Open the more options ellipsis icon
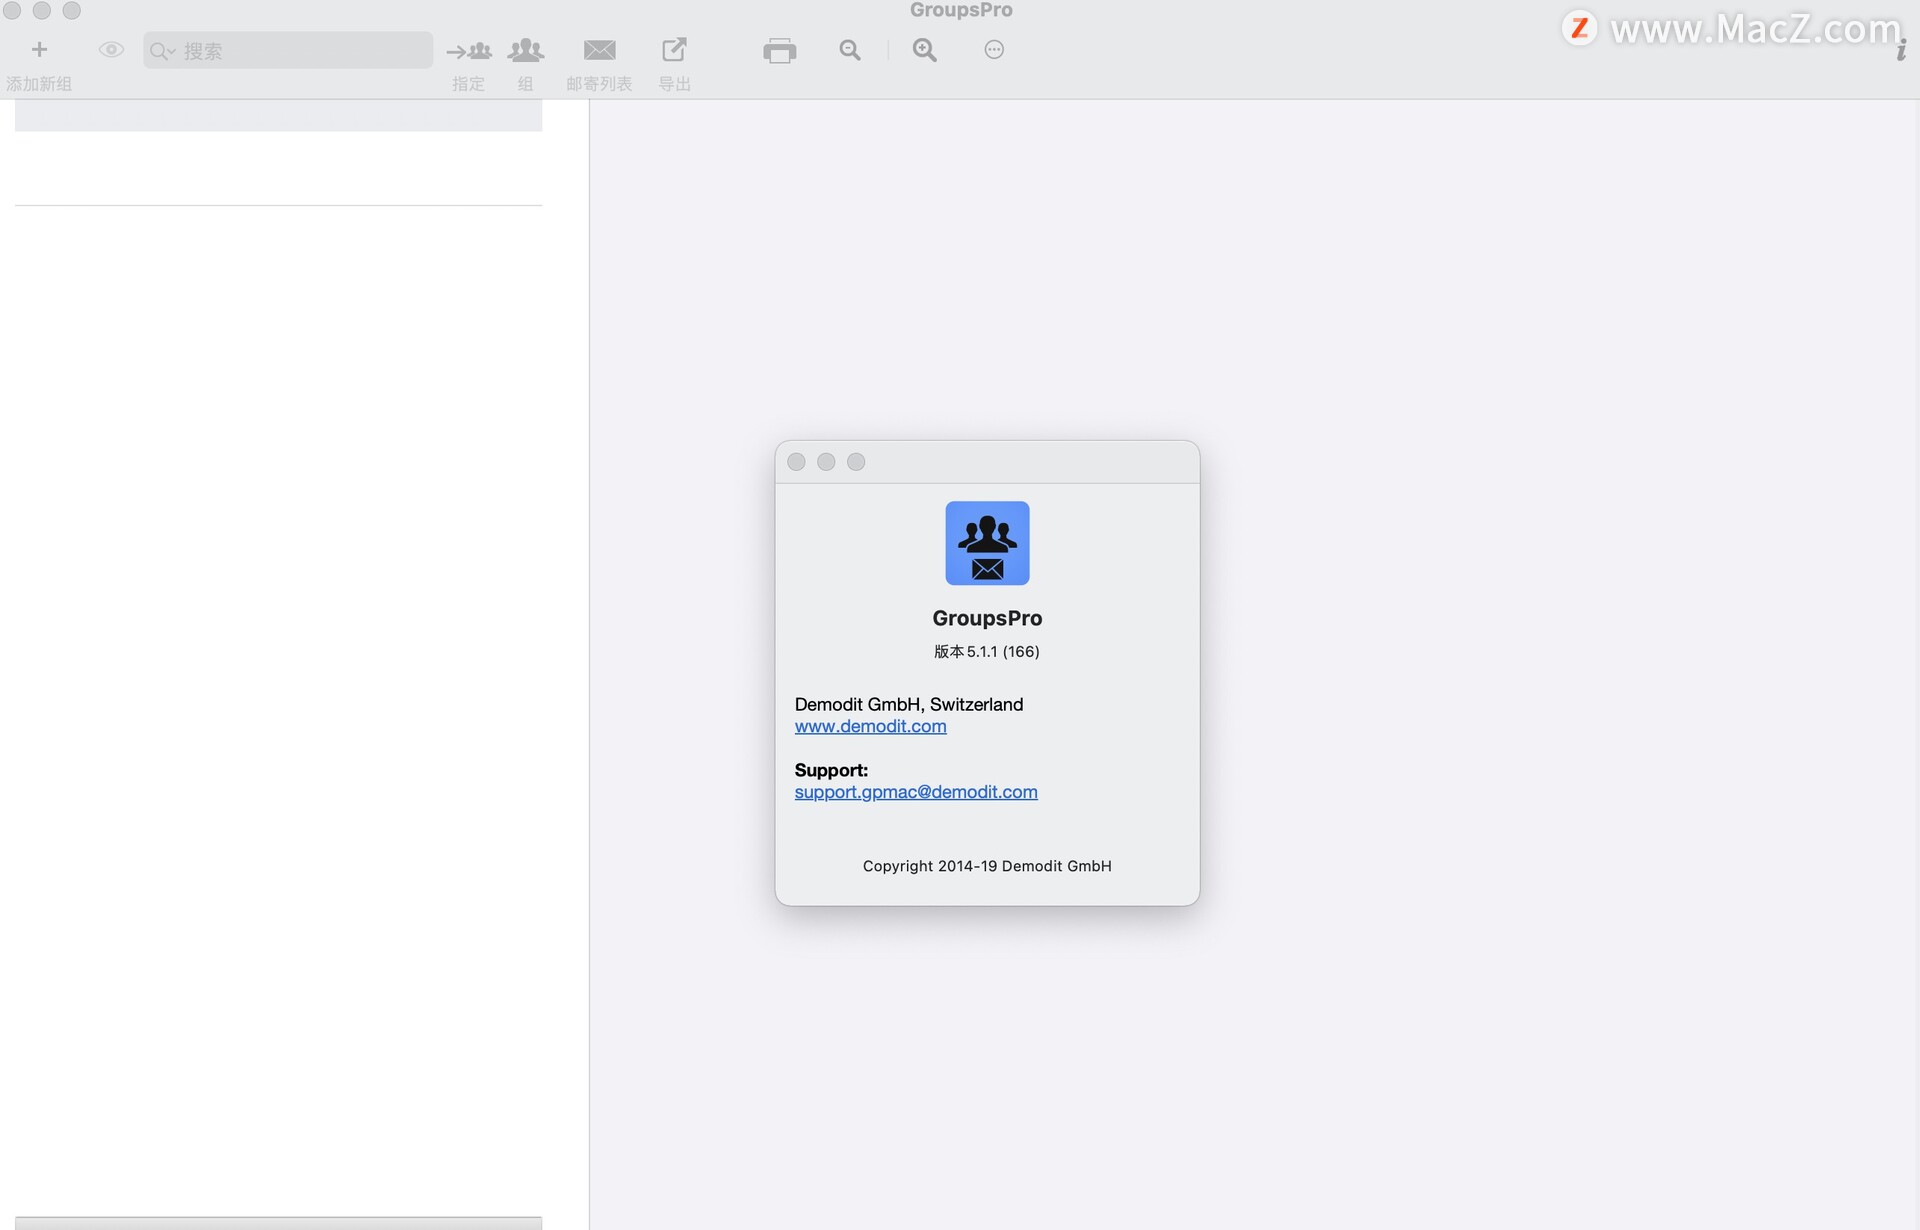 (x=994, y=49)
